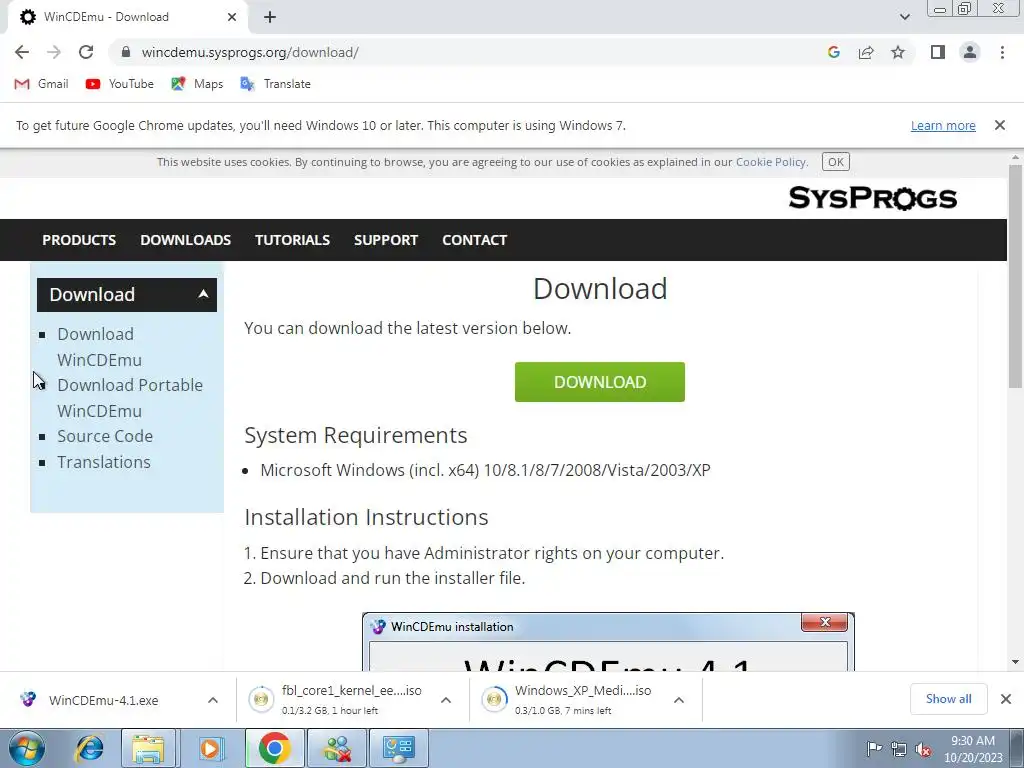Open Translate bookmark
Image resolution: width=1024 pixels, height=768 pixels.
[275, 84]
